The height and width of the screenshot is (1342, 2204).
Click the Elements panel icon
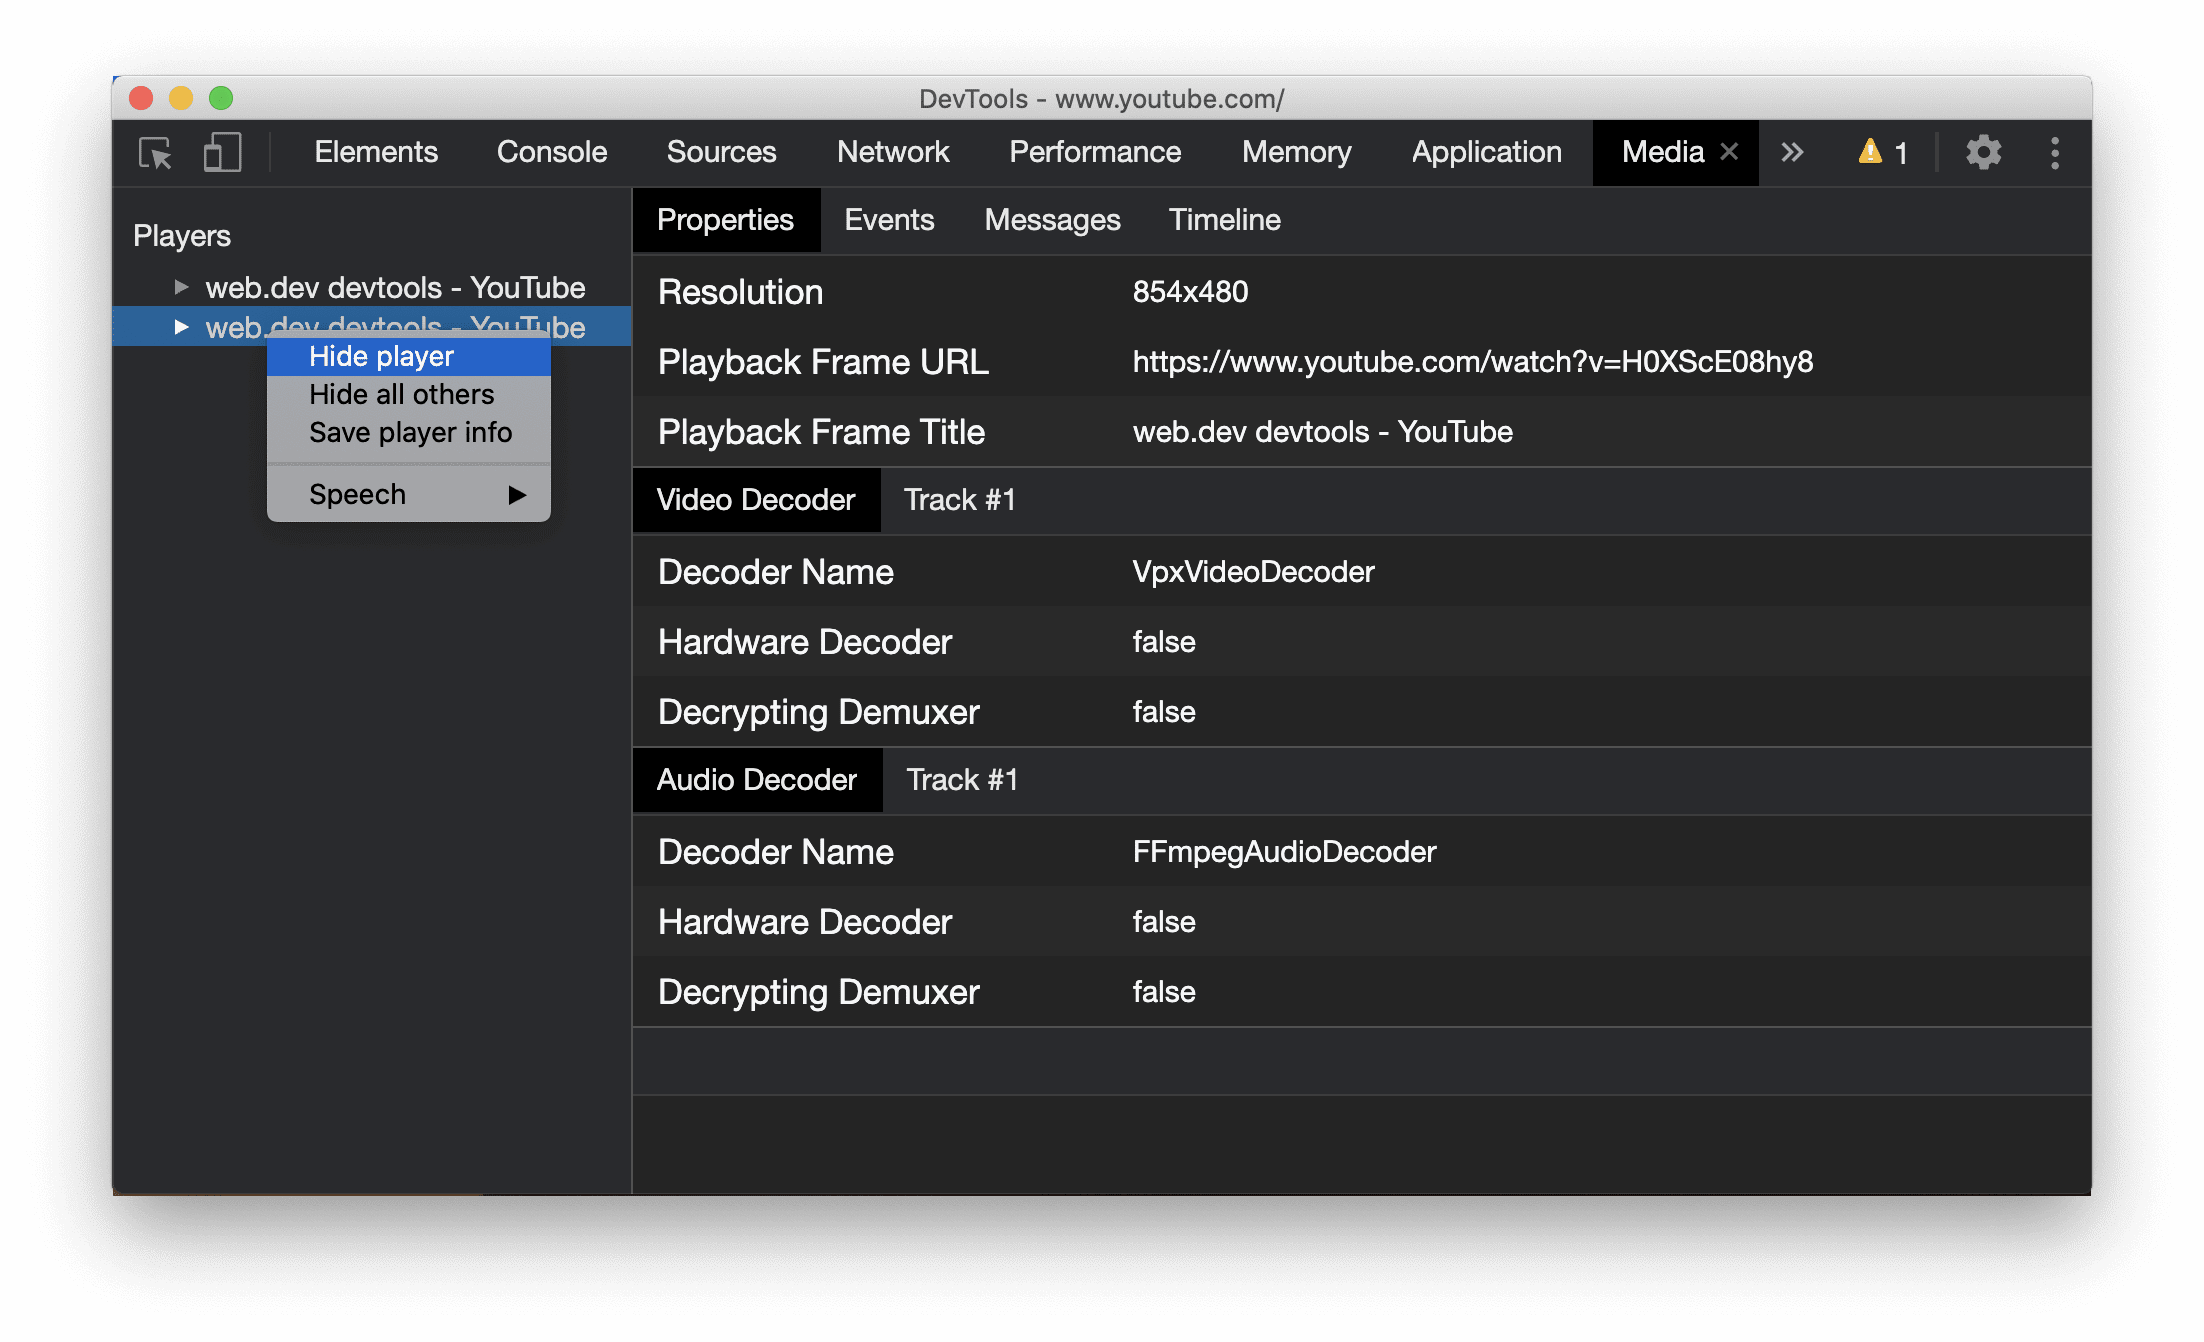373,153
